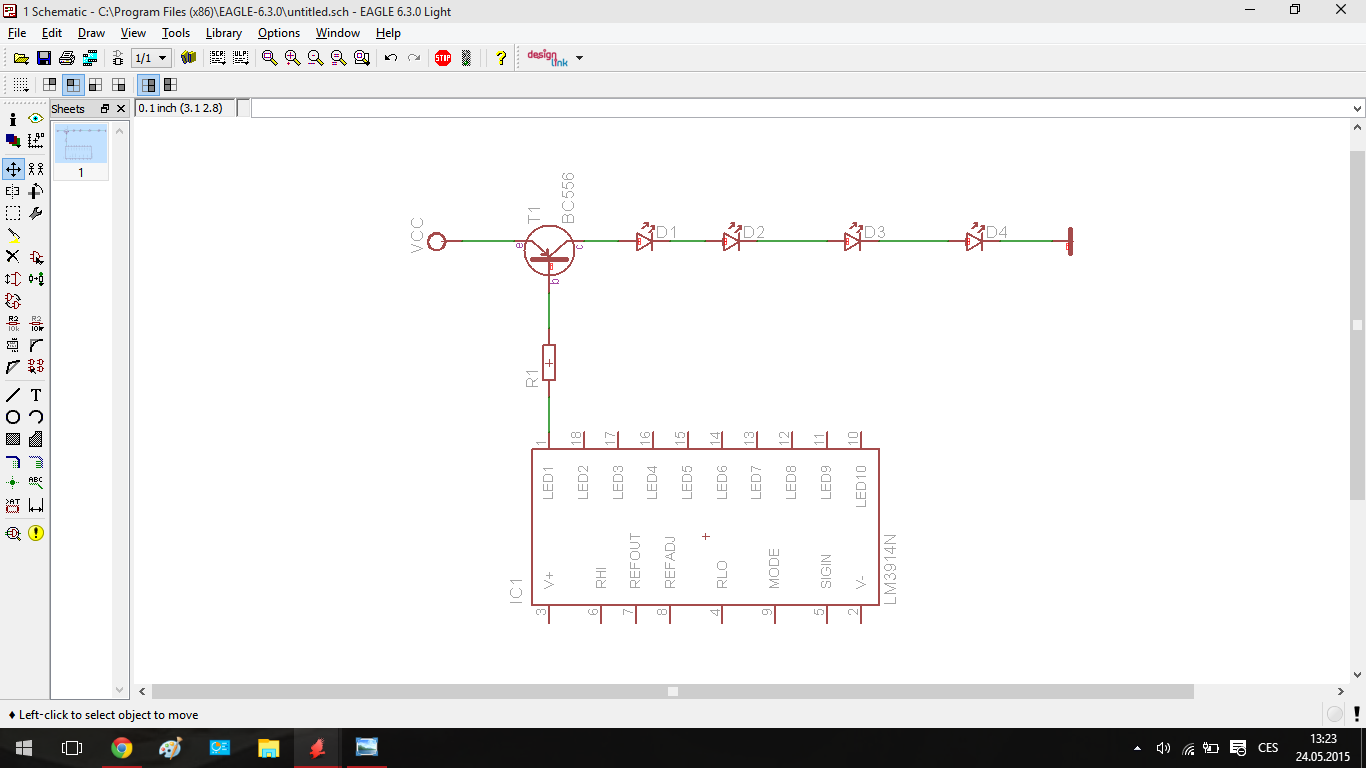Toggle layer display with the eye icon
Screen dimensions: 1366x768
[x=36, y=119]
